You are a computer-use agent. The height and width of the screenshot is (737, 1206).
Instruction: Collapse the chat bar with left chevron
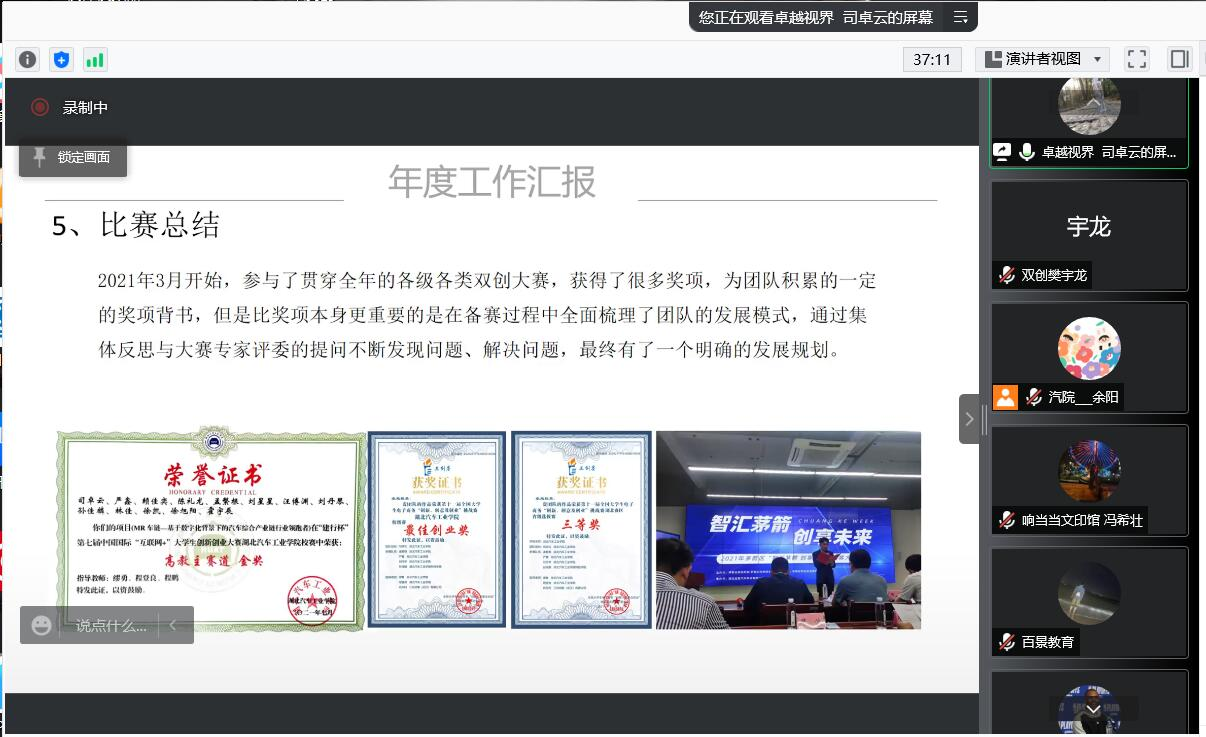pyautogui.click(x=172, y=625)
